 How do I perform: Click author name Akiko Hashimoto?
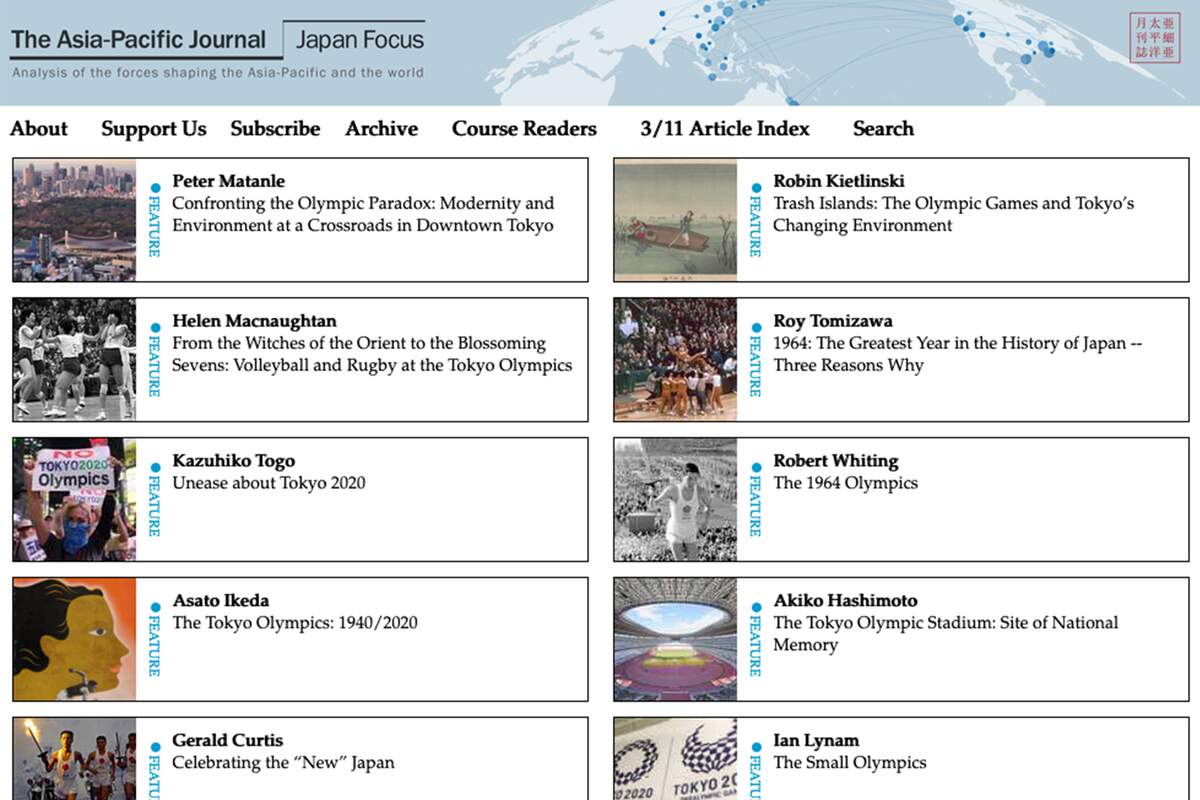pos(845,601)
